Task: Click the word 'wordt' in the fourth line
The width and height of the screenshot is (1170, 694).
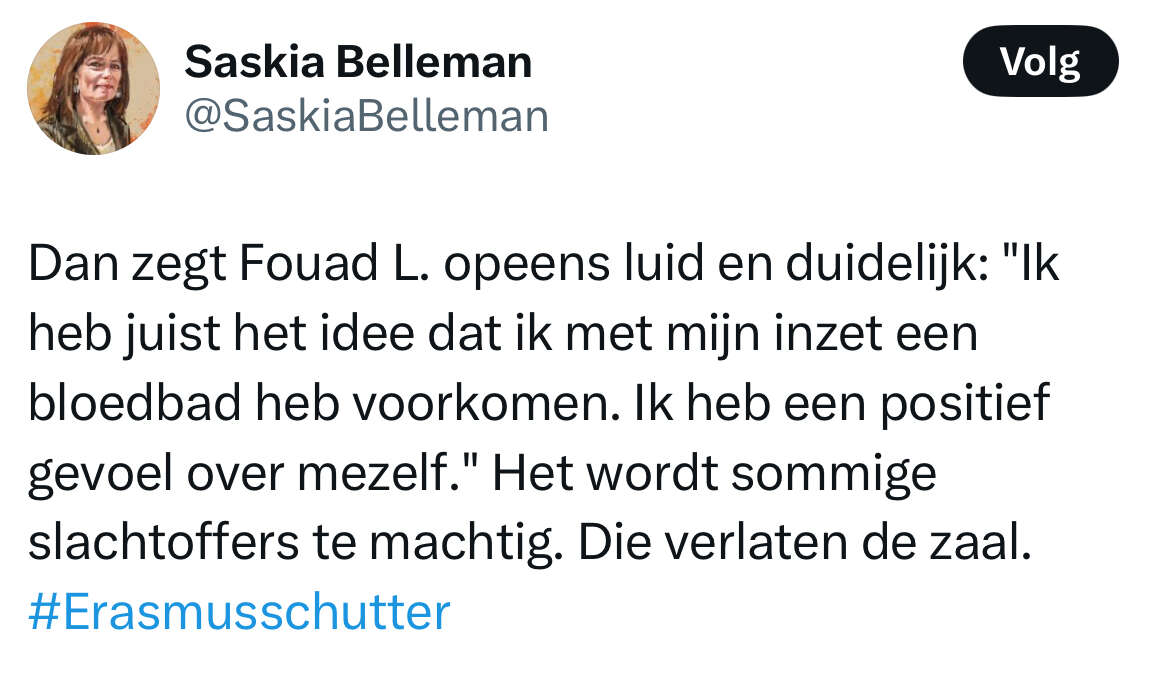Action: point(652,473)
